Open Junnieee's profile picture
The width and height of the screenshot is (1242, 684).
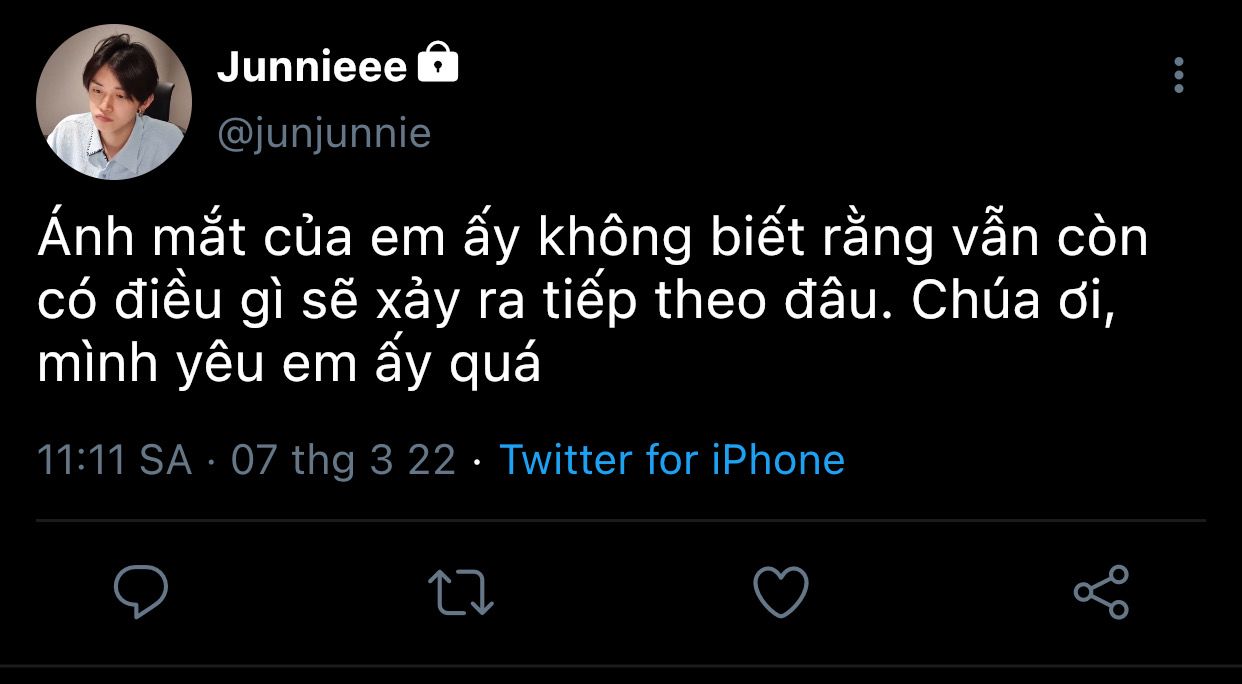(x=113, y=102)
